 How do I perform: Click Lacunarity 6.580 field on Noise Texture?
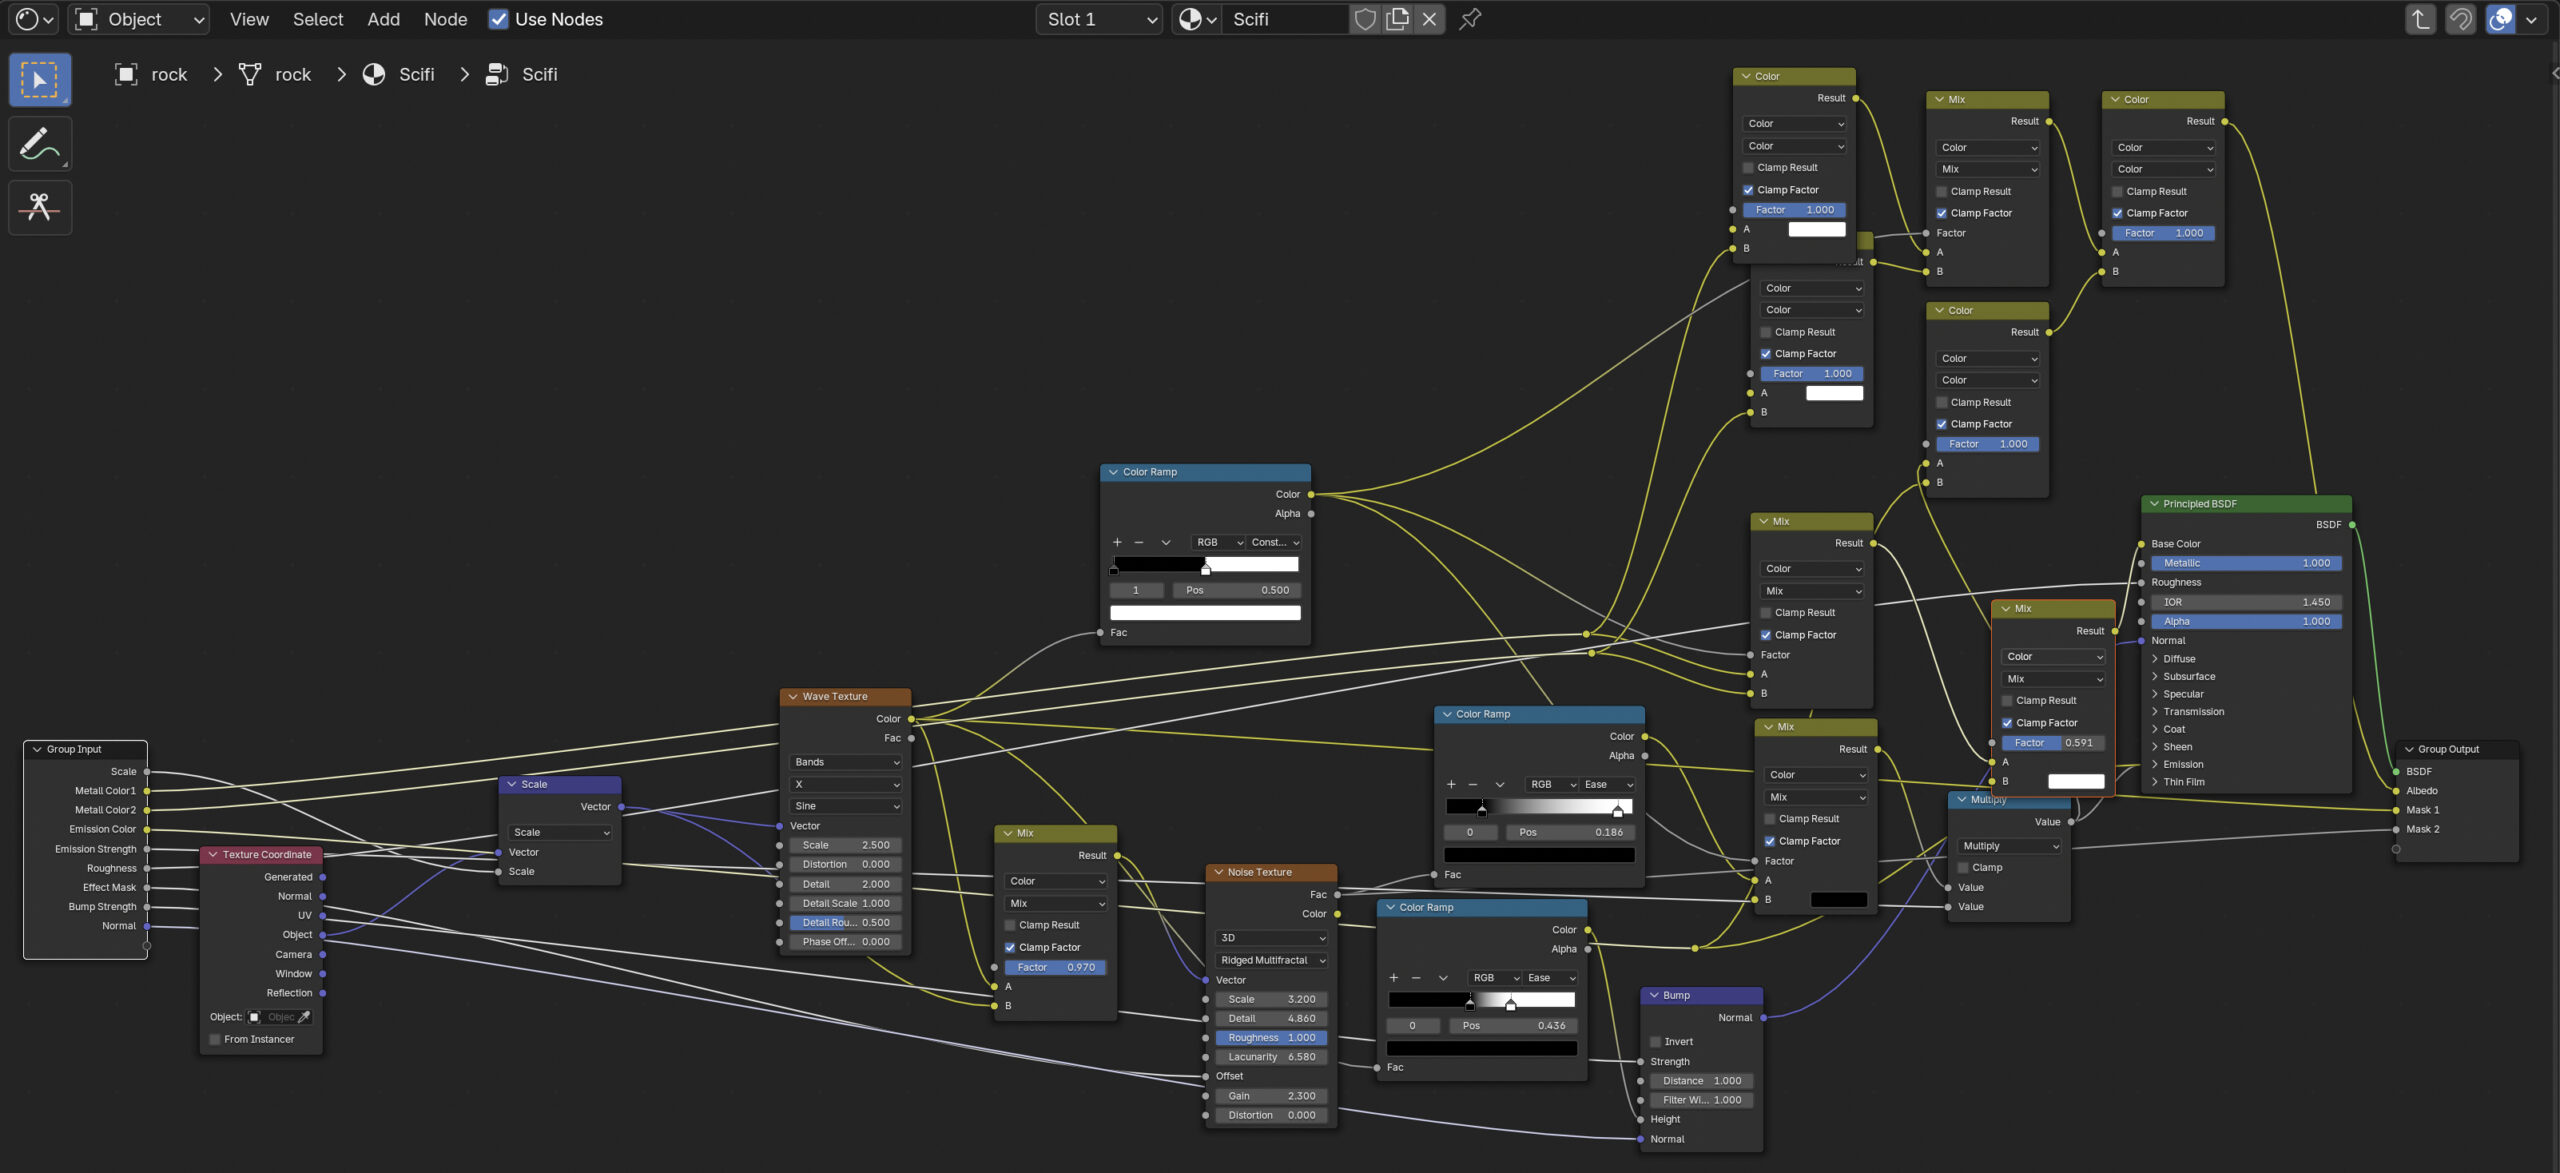(1272, 1057)
